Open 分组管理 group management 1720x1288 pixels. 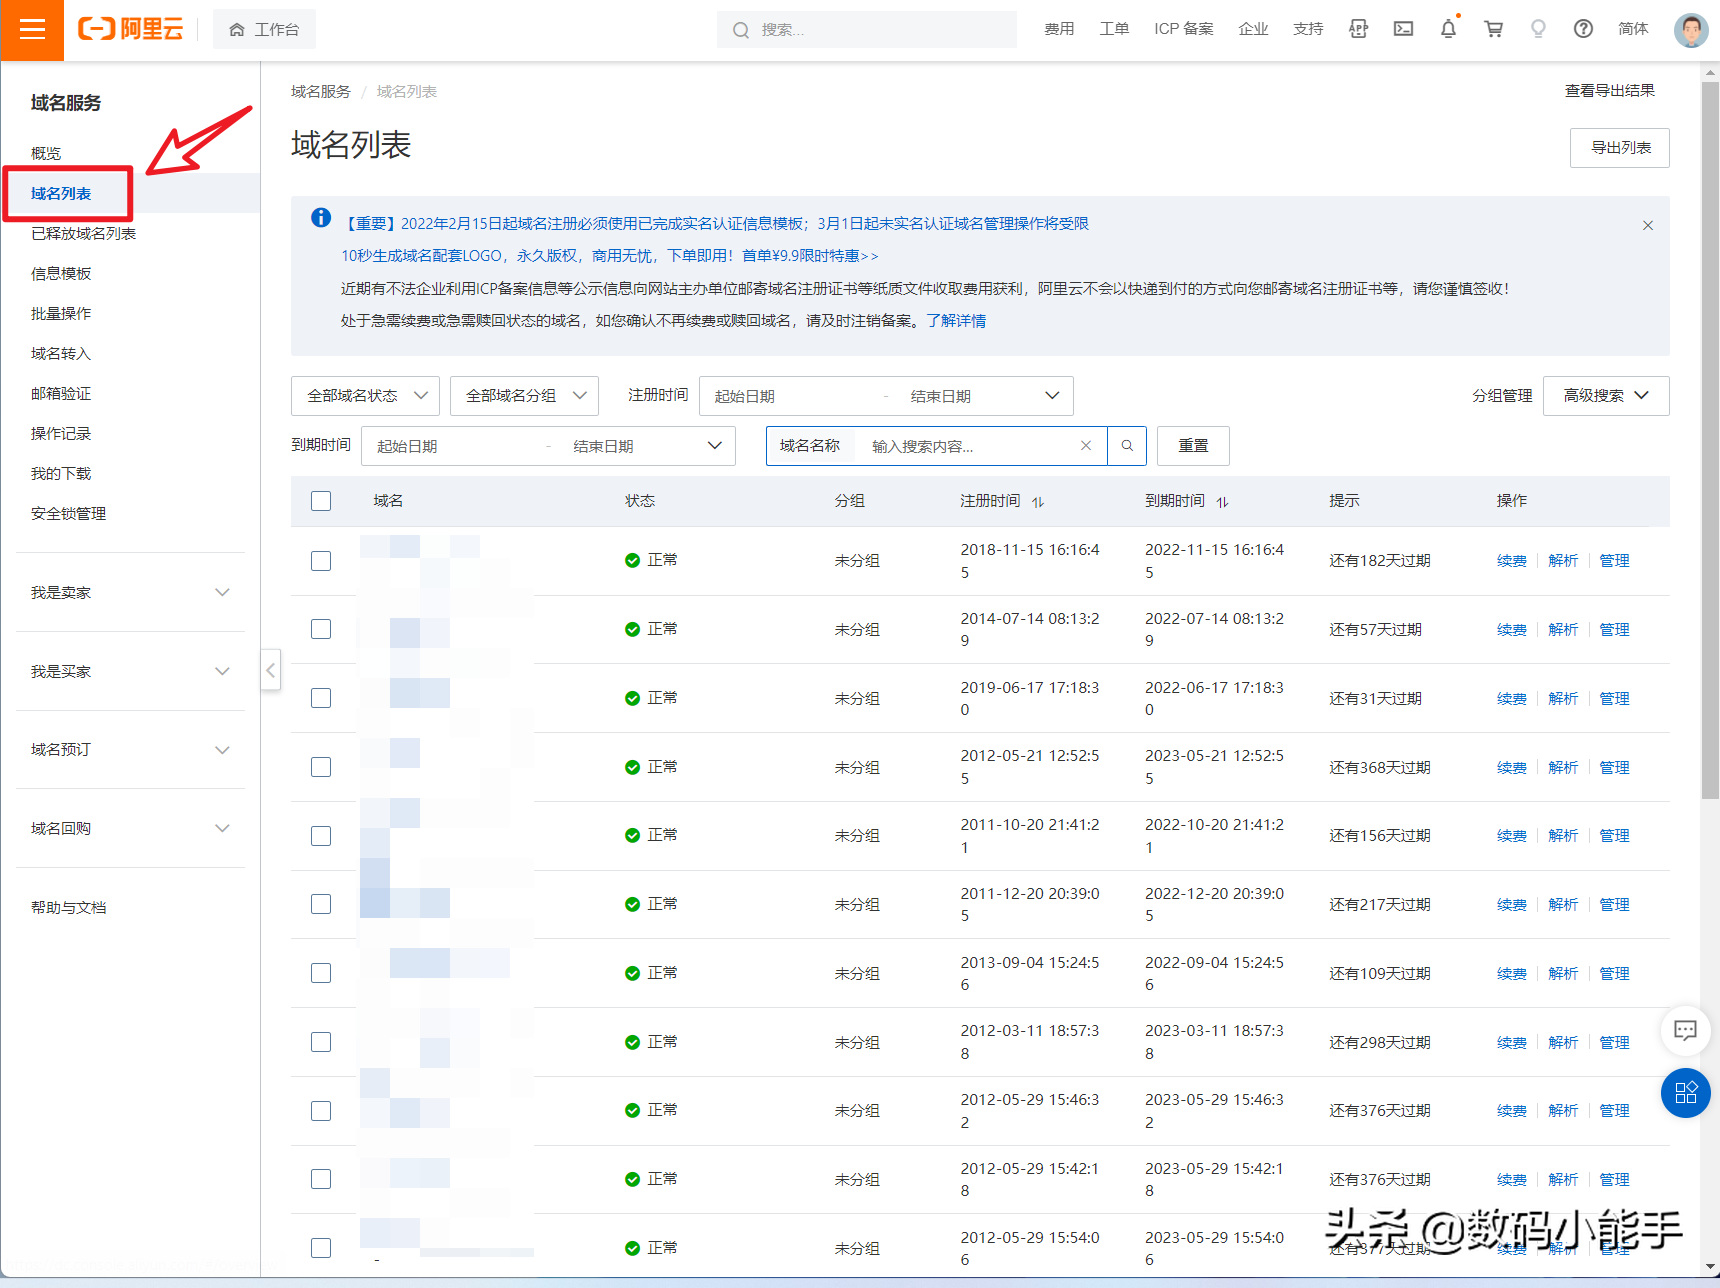[x=1502, y=396]
